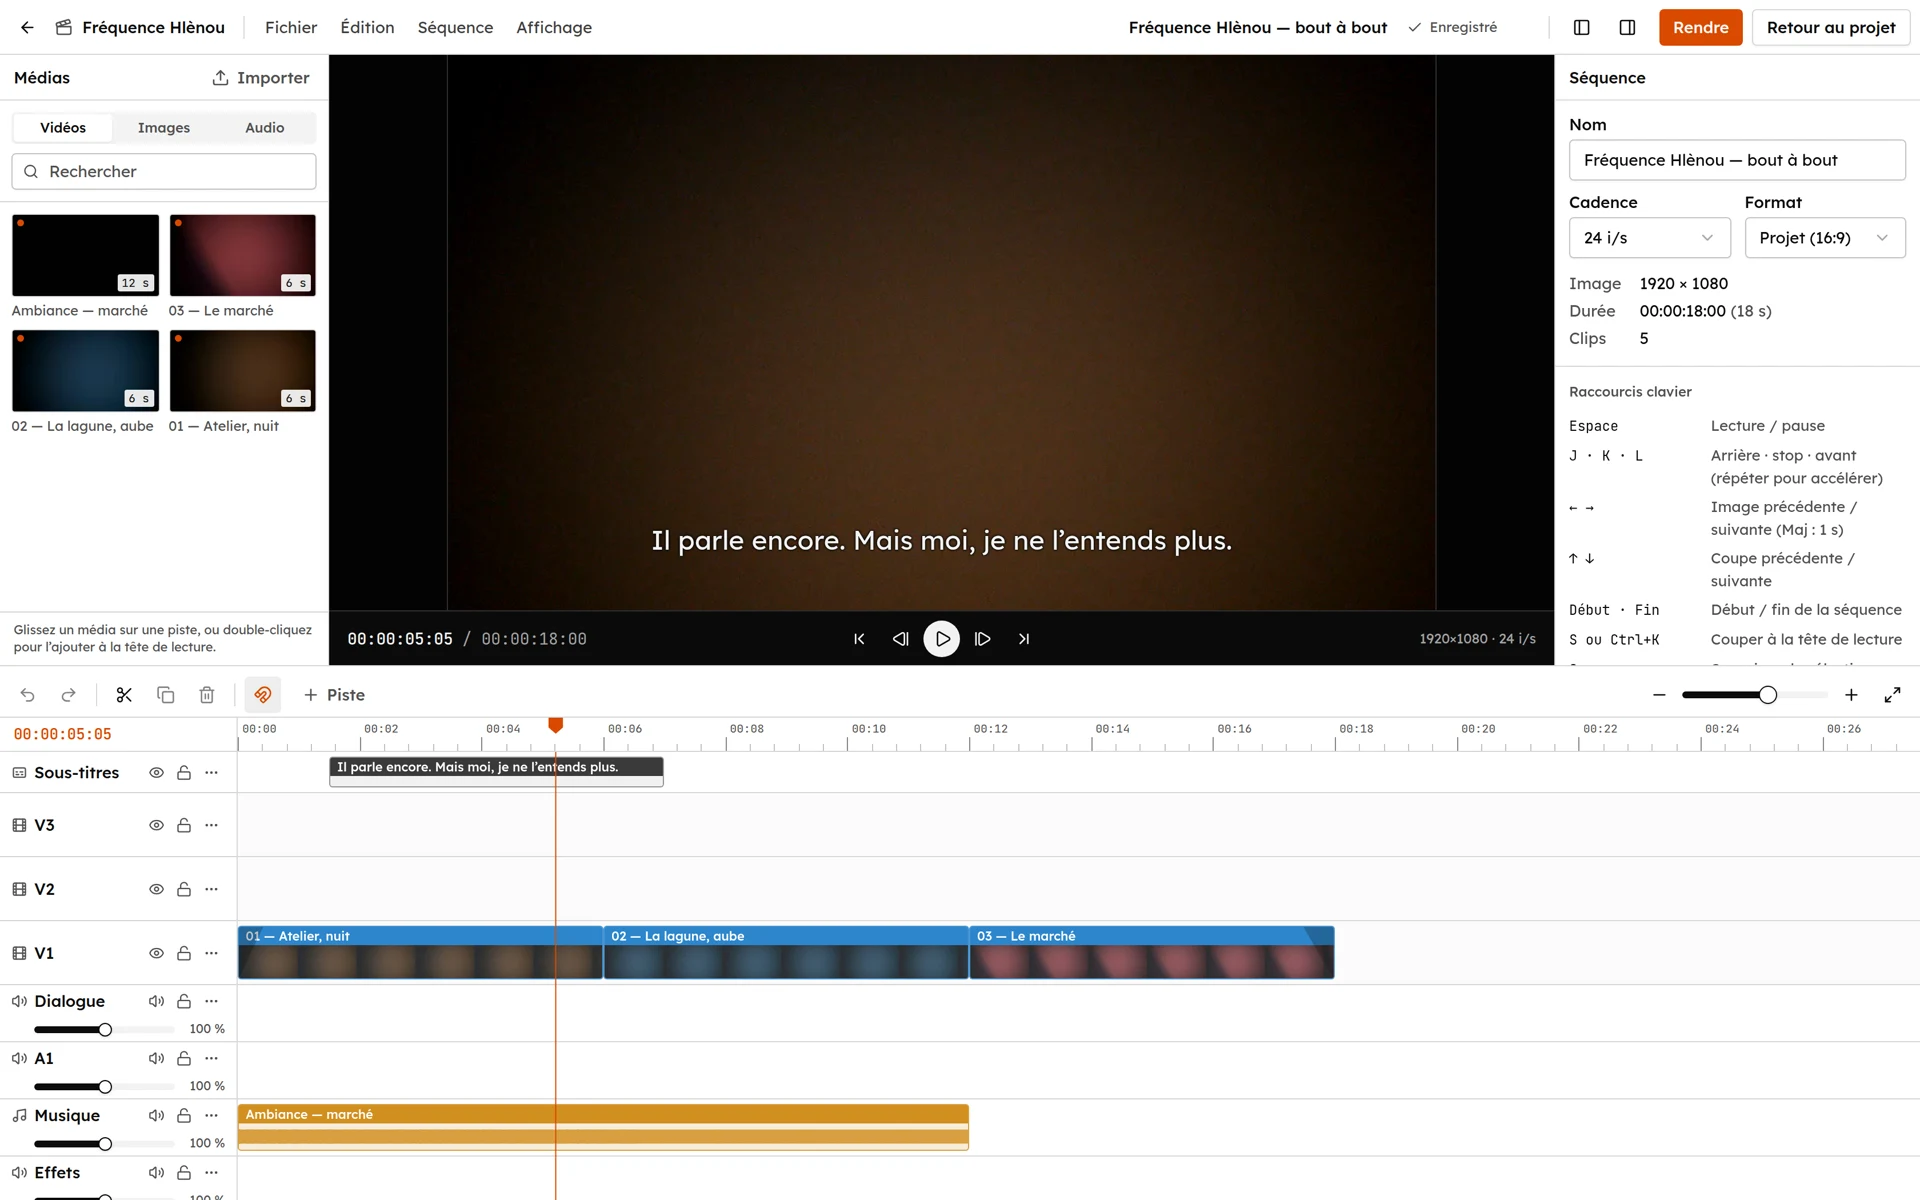The image size is (1920, 1200).
Task: Click the timeline zoom out minus icon
Action: pyautogui.click(x=1659, y=695)
